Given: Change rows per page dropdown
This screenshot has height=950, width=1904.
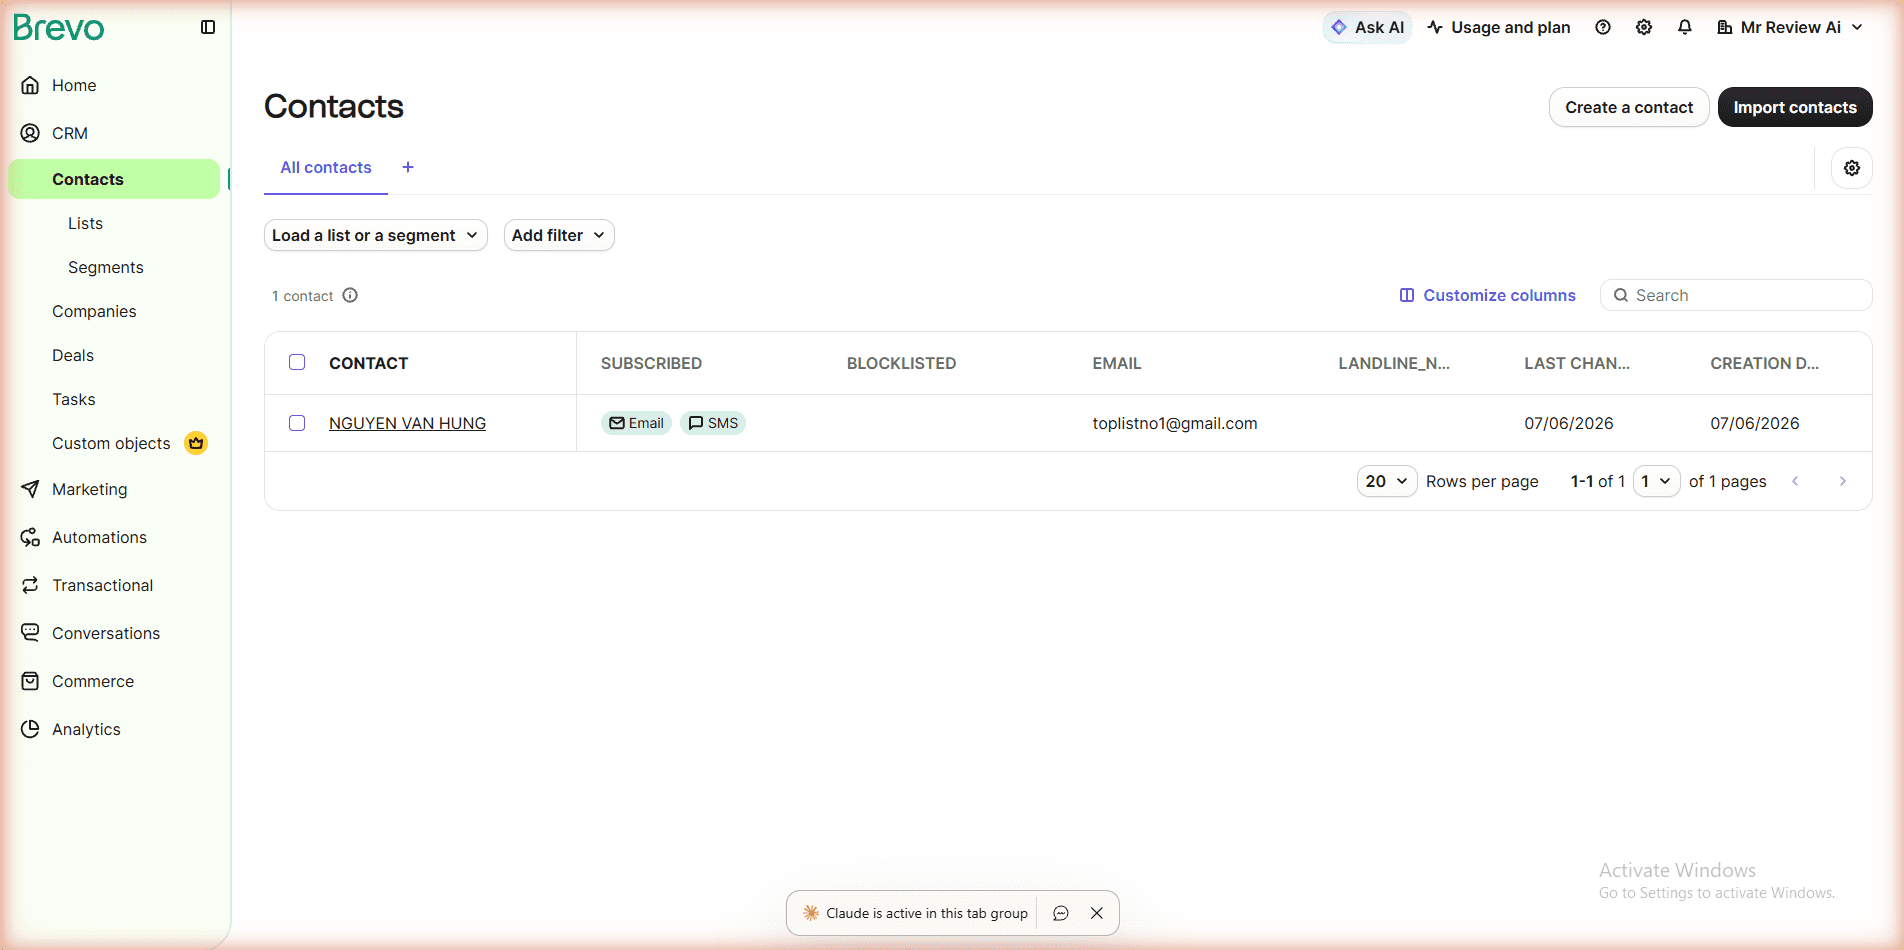Looking at the screenshot, I should [x=1387, y=481].
